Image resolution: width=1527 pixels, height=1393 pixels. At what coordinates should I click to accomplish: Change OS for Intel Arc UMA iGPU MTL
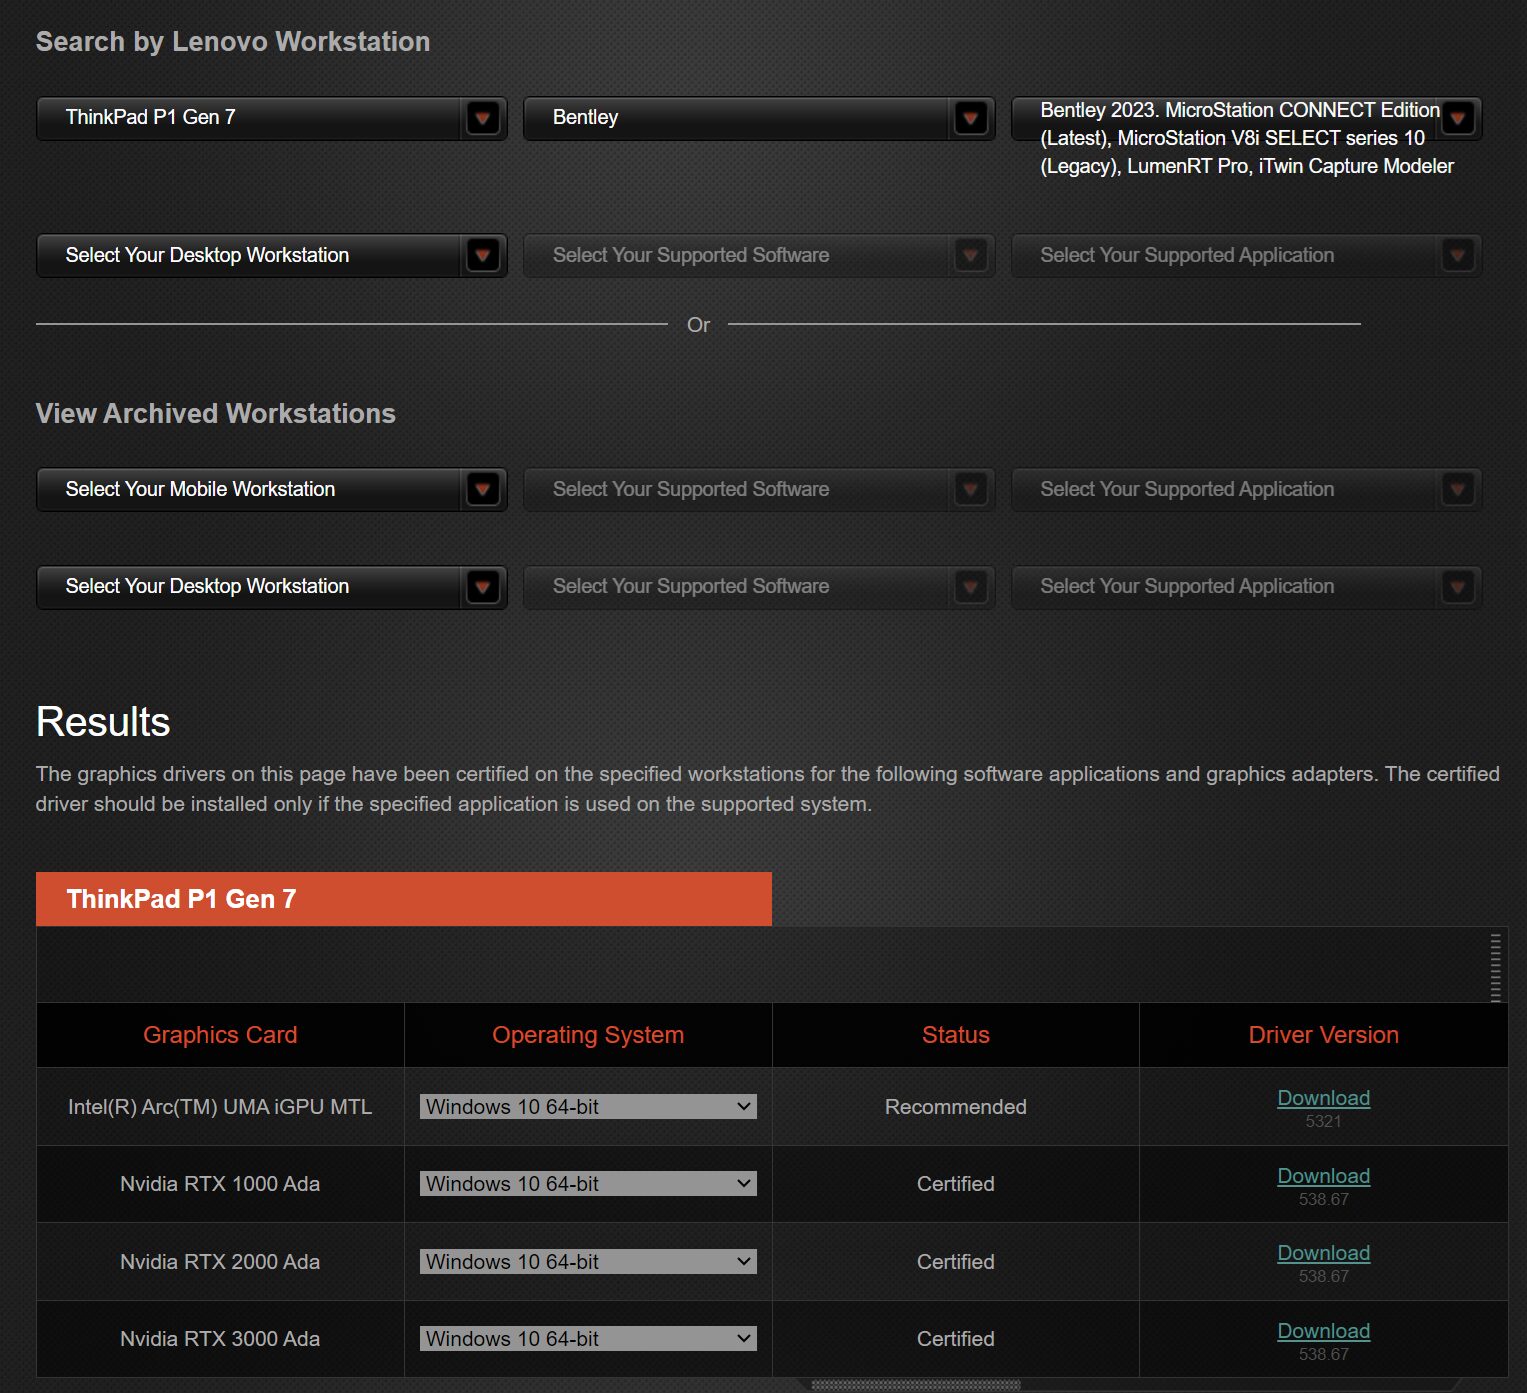coord(587,1107)
